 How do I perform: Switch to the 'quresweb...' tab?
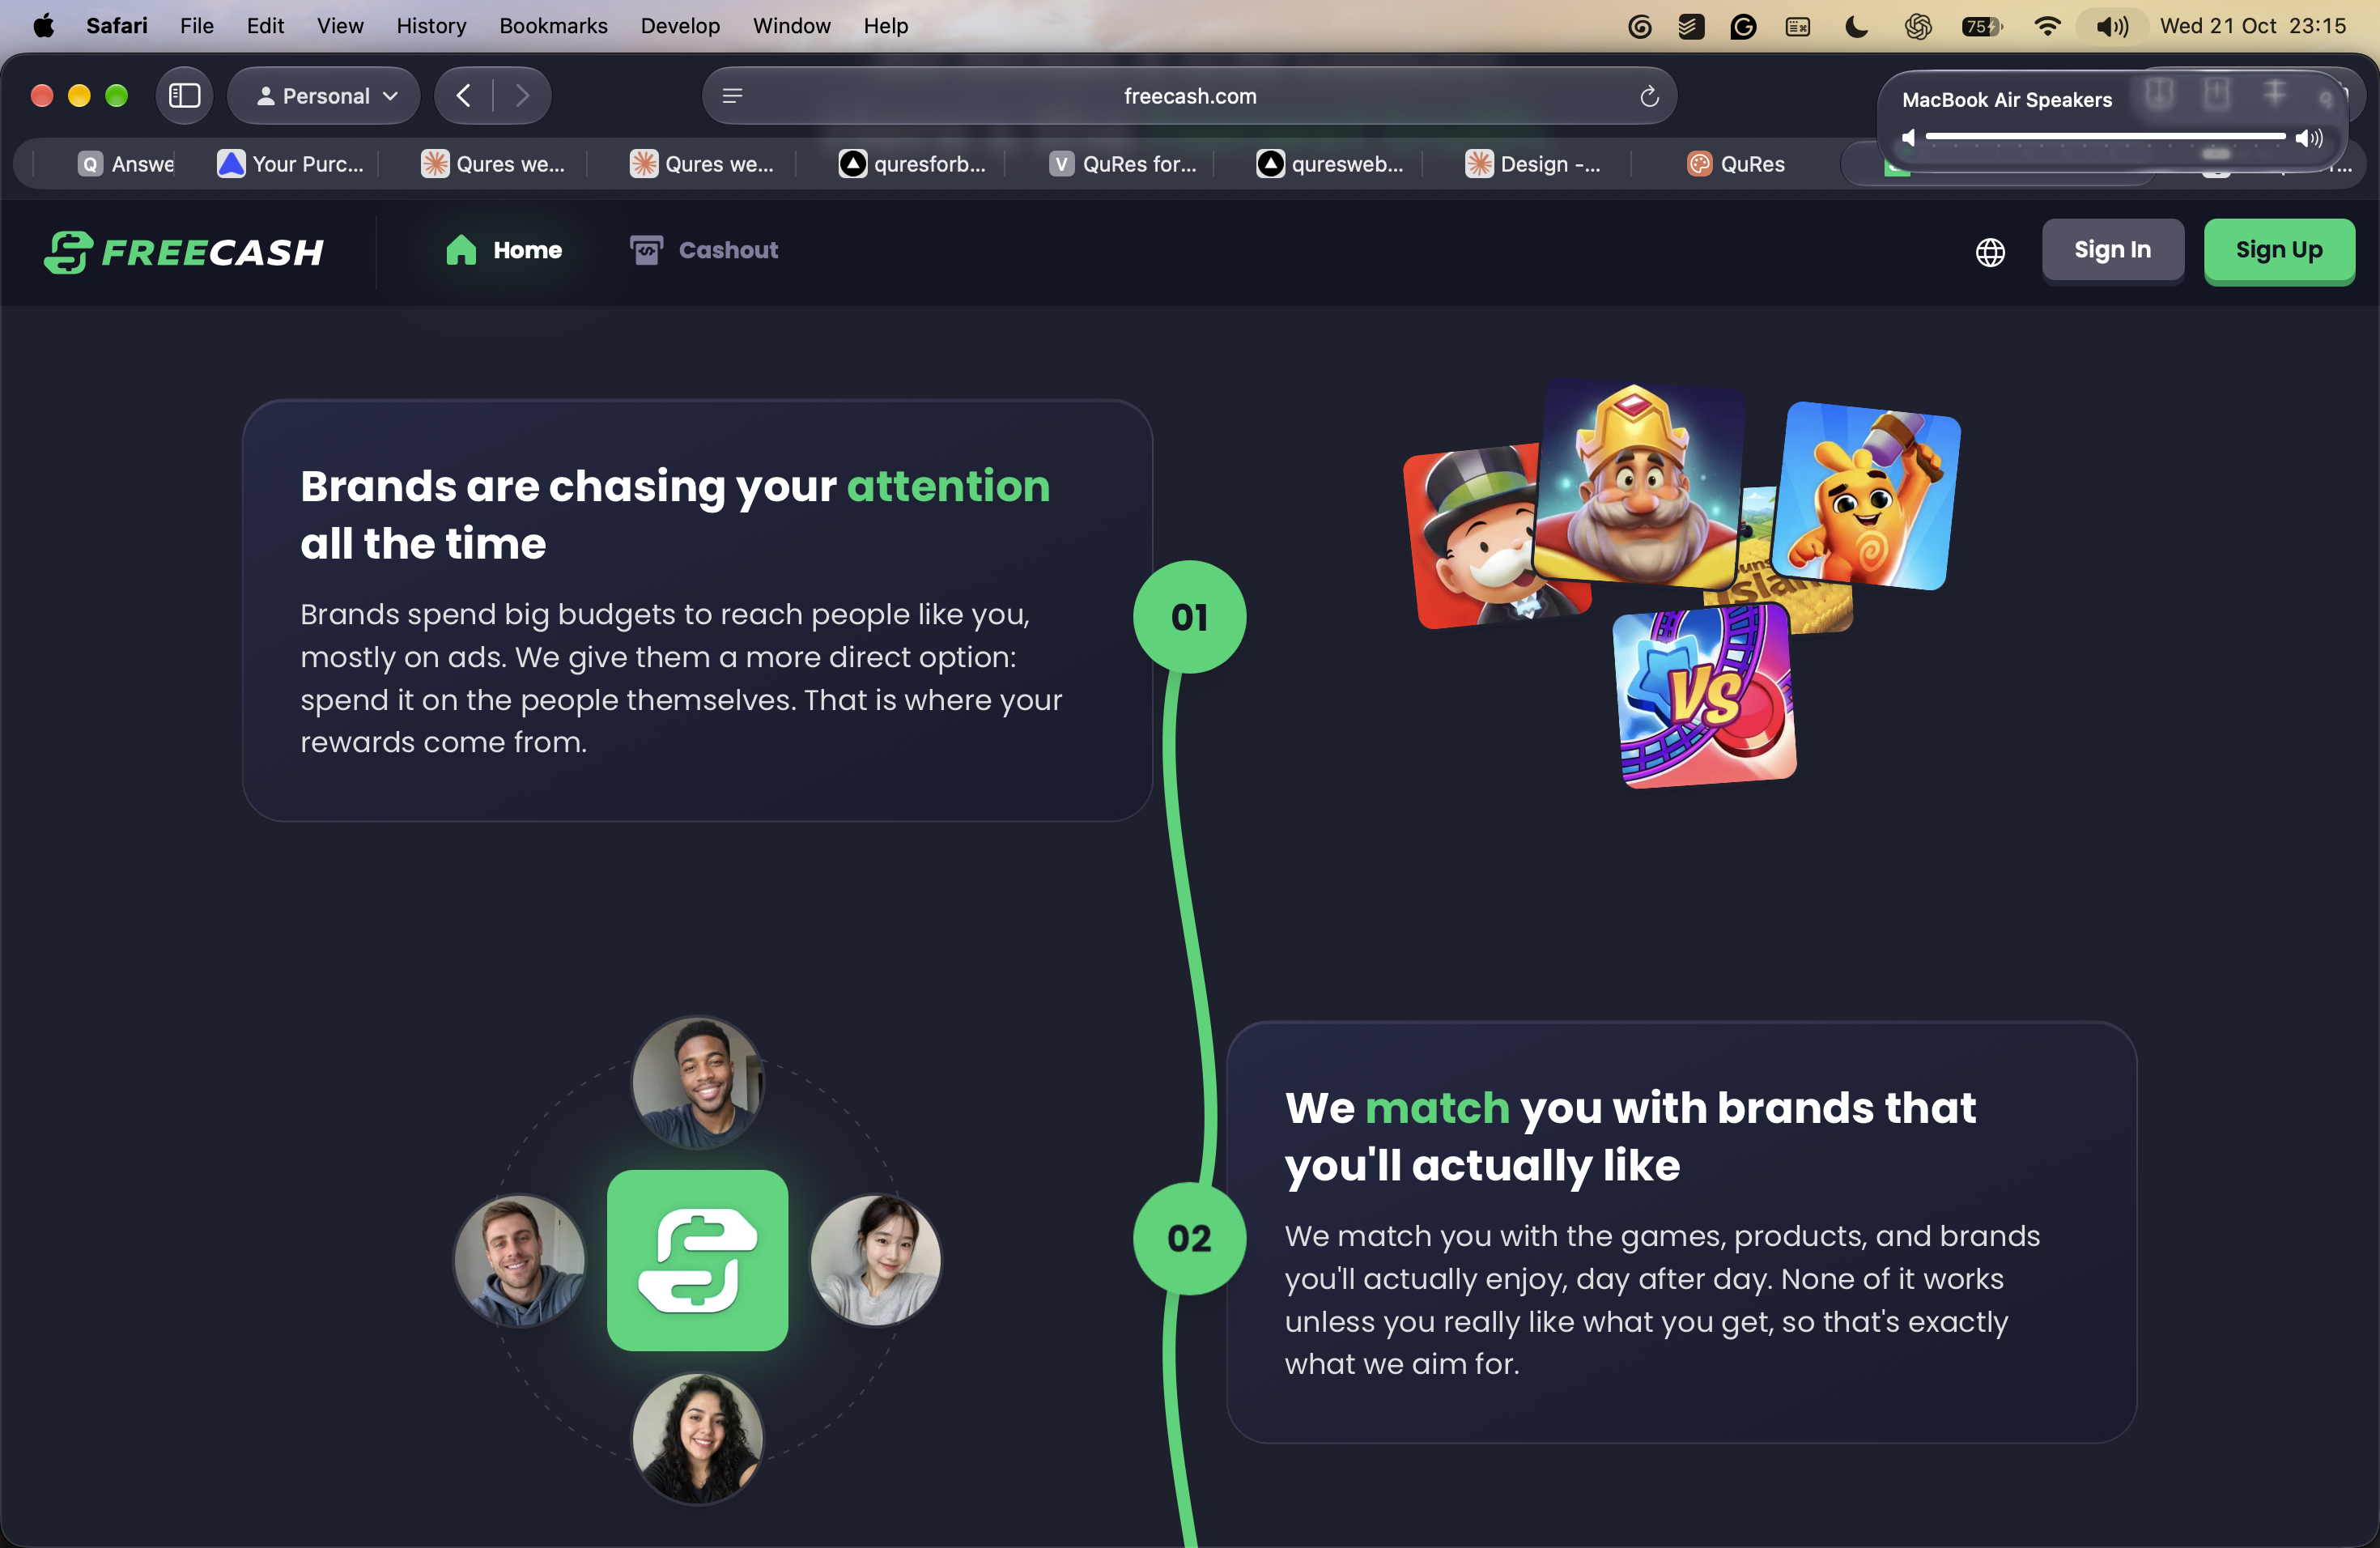[1330, 164]
